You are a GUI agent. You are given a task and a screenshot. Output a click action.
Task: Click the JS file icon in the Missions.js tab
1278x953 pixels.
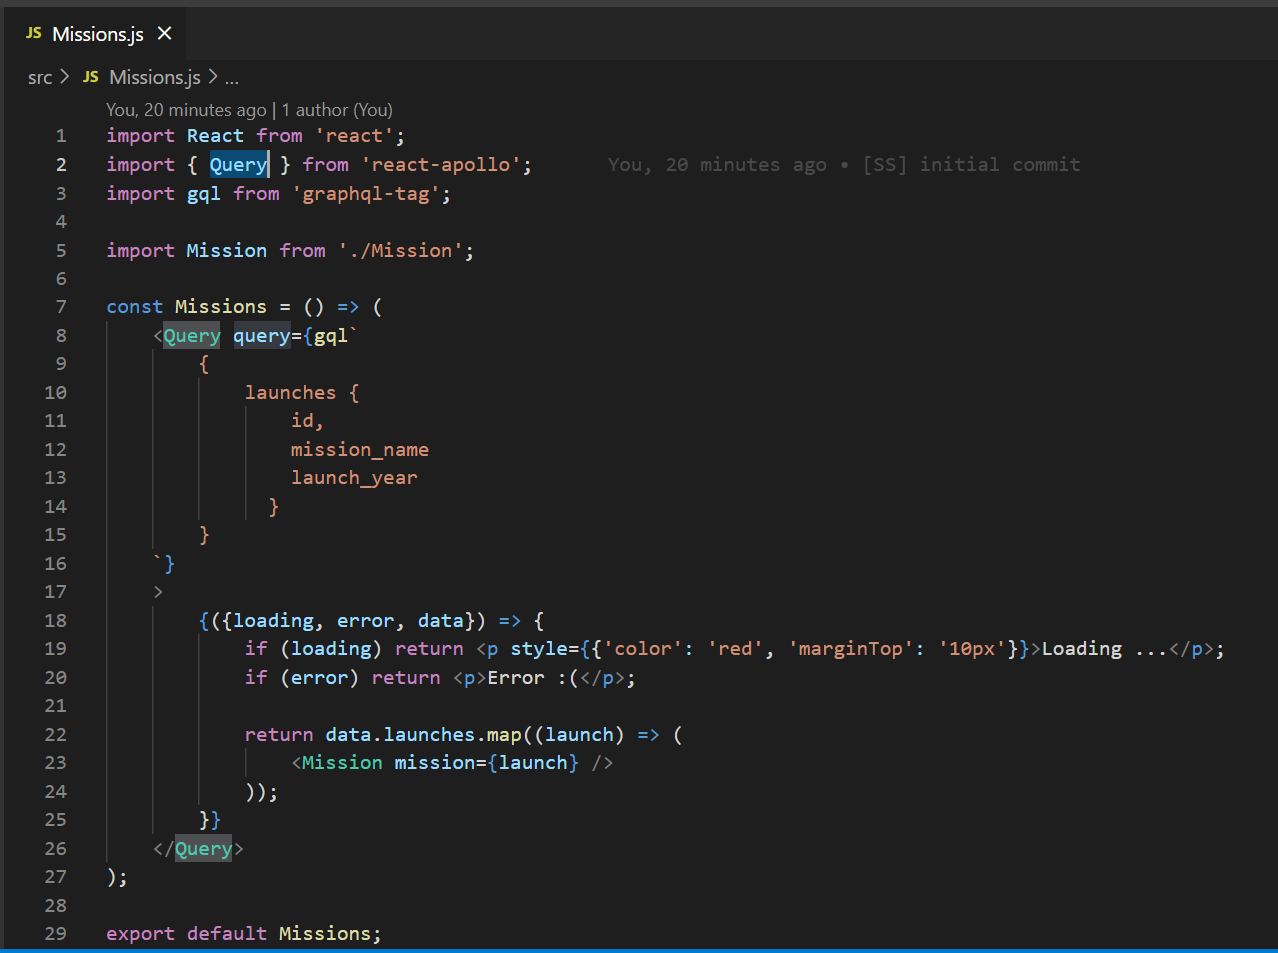click(x=33, y=32)
